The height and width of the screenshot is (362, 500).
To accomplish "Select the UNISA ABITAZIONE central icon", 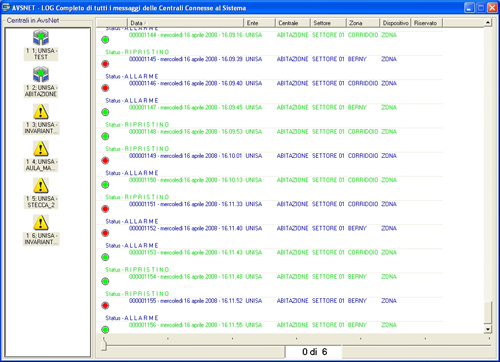I will point(41,74).
